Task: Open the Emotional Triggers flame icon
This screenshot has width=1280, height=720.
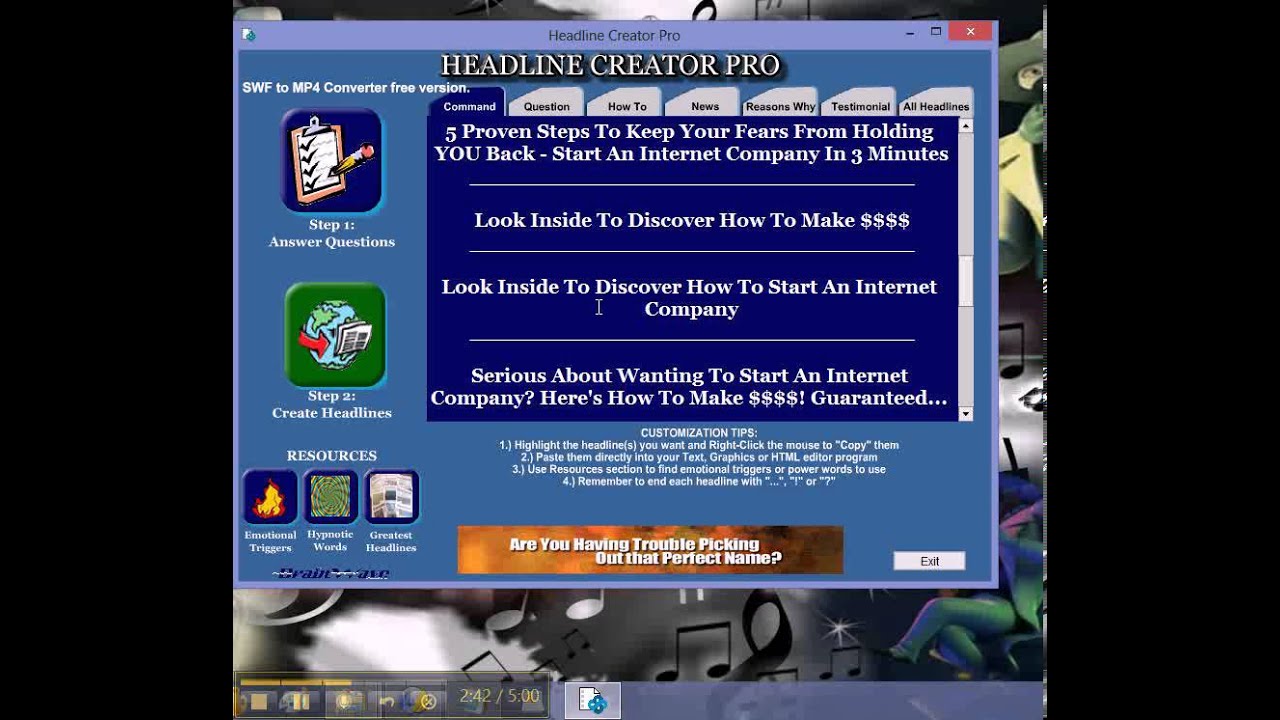Action: 270,497
